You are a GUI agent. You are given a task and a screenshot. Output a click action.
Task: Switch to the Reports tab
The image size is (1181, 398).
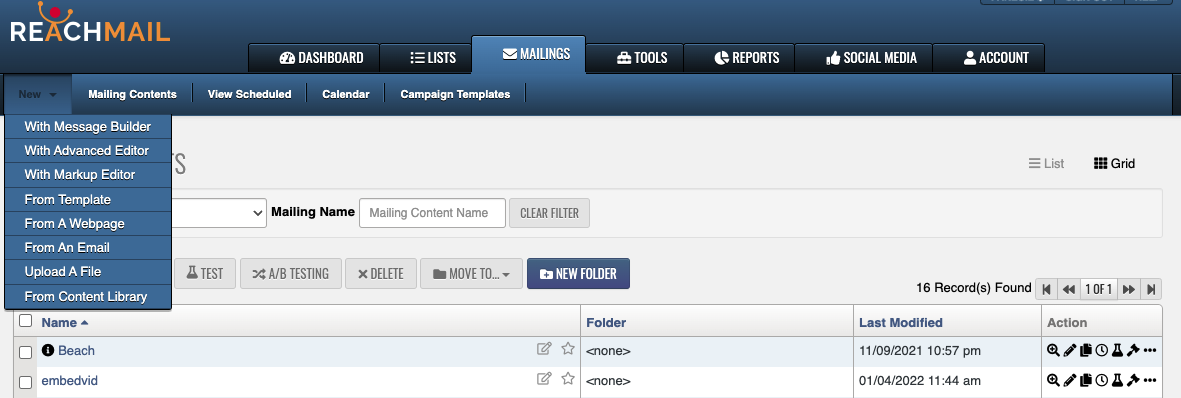[746, 57]
